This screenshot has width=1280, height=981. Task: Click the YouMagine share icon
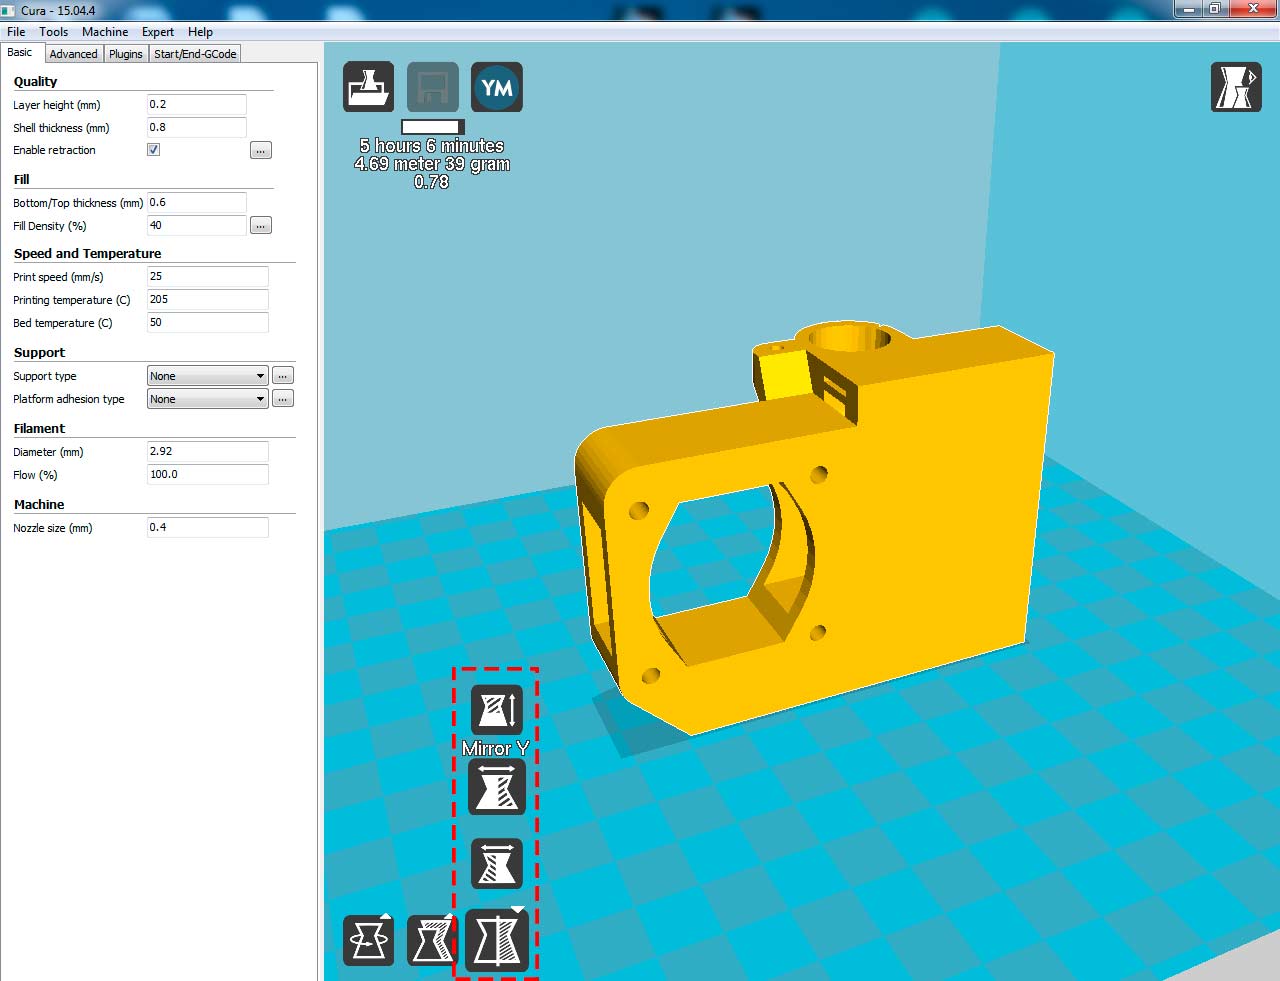[x=497, y=87]
